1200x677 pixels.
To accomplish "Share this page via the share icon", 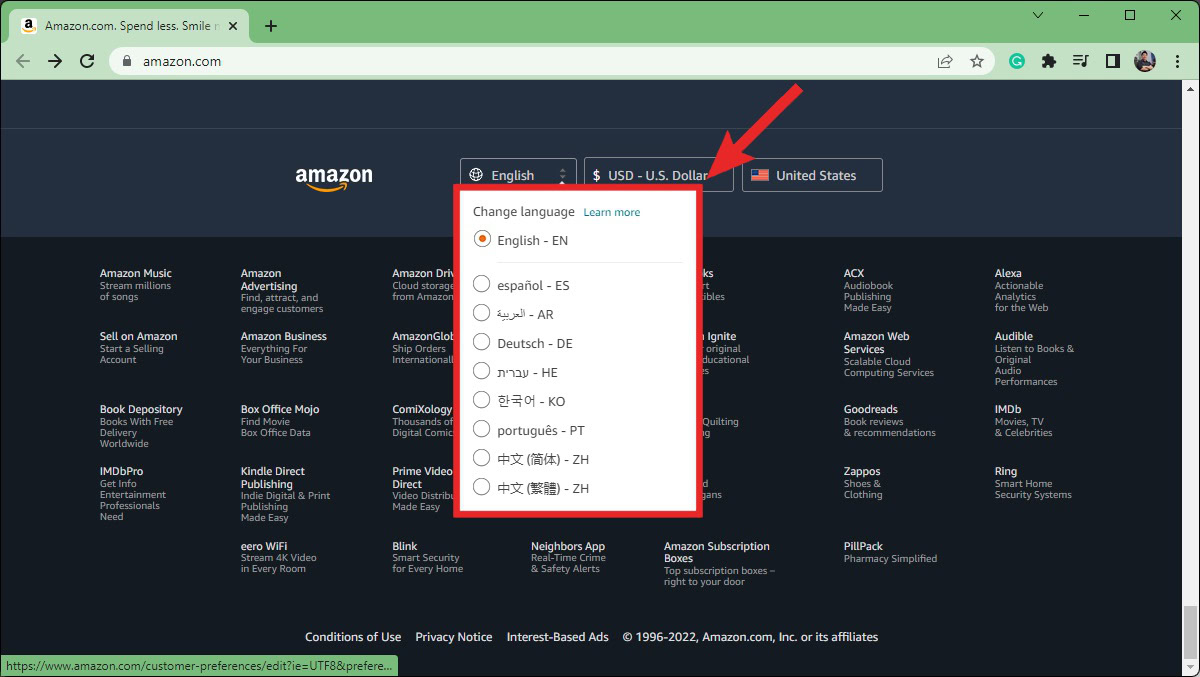I will pyautogui.click(x=945, y=61).
